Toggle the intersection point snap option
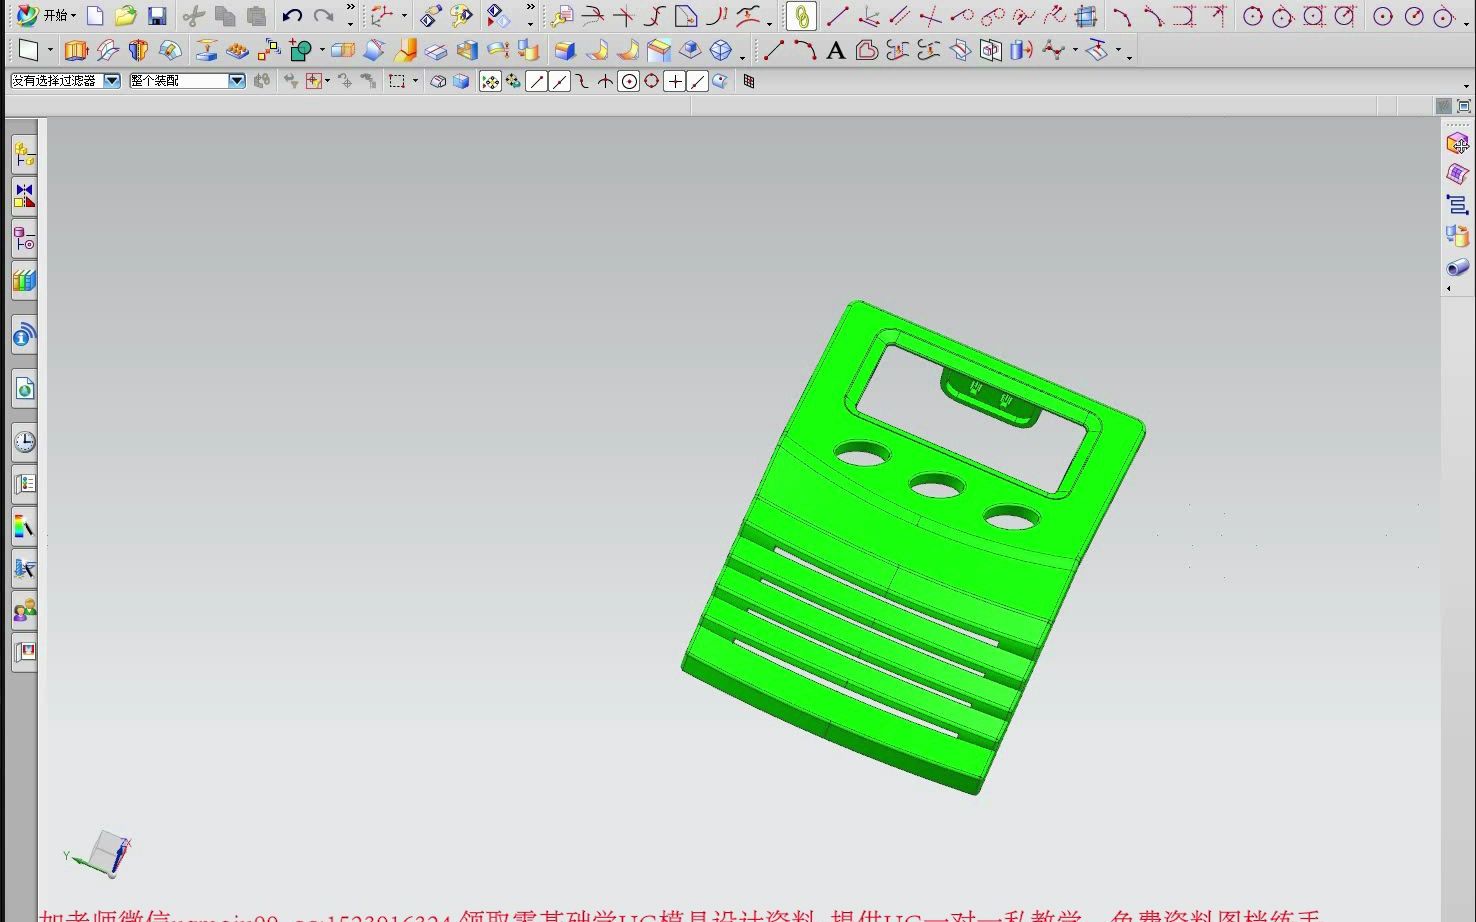 pyautogui.click(x=603, y=81)
